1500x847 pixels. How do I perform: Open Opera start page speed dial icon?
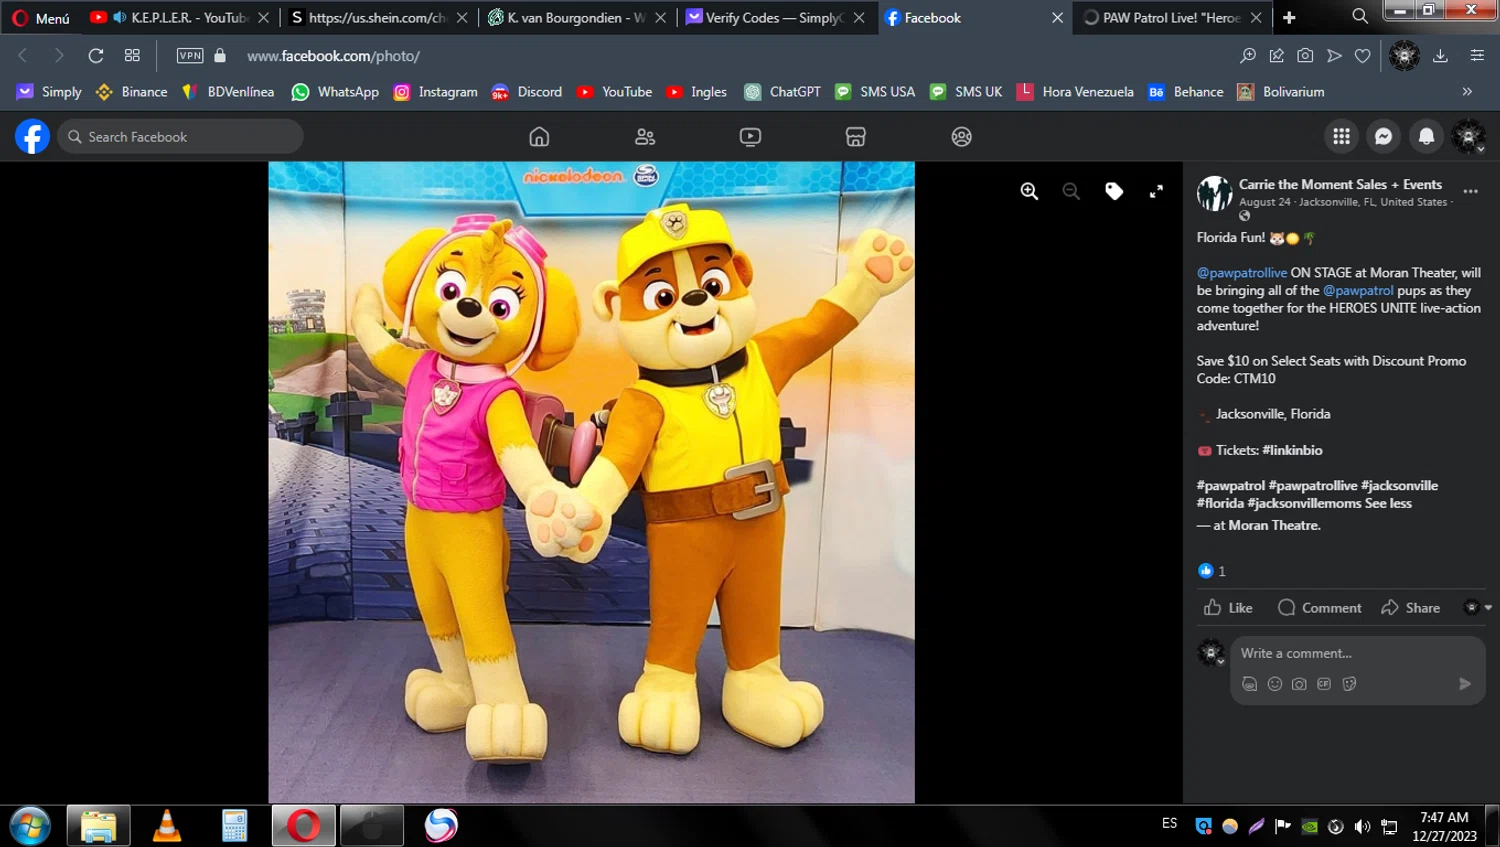tap(132, 56)
